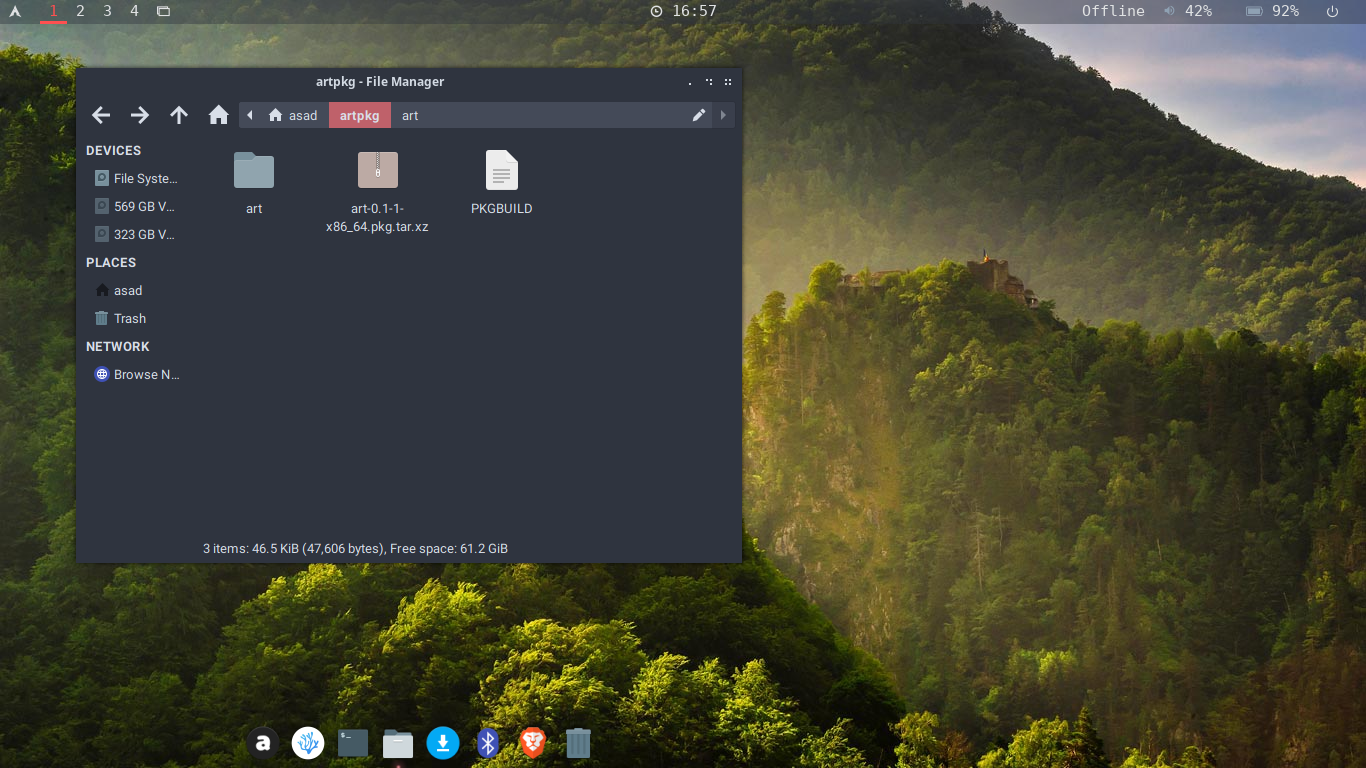
Task: Switch to workspace 3
Action: [107, 11]
